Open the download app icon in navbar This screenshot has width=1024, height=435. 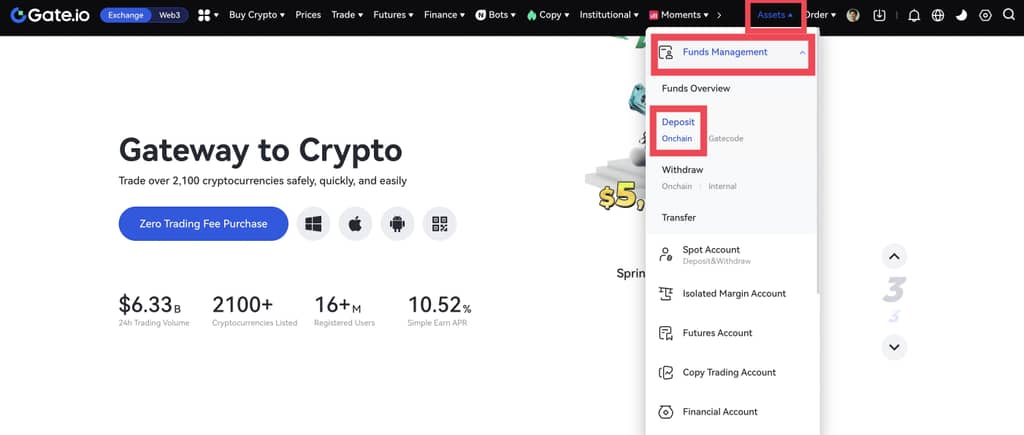[880, 15]
